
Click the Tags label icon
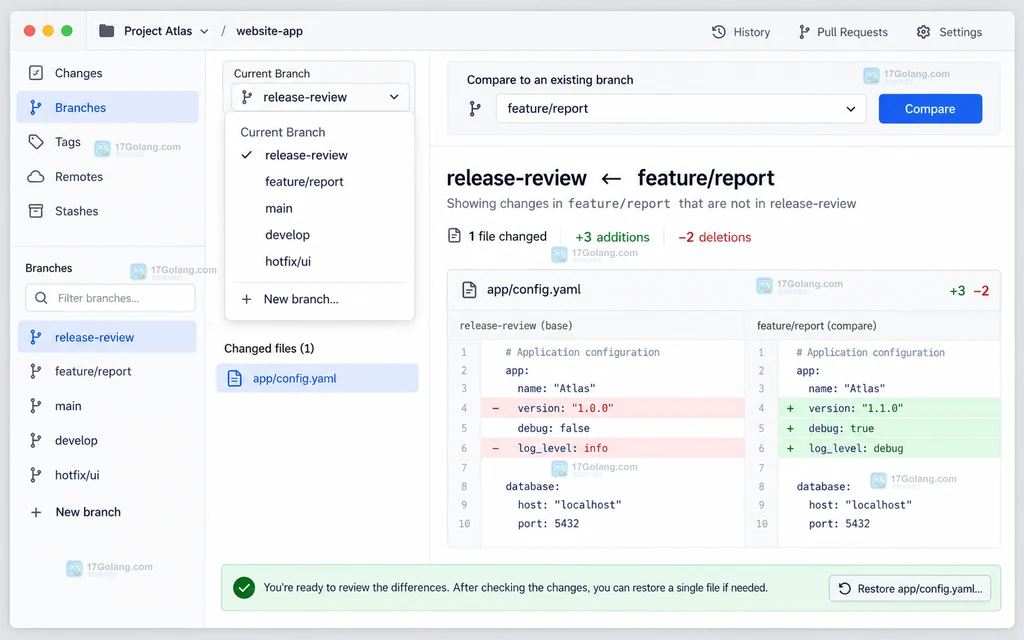tap(36, 142)
